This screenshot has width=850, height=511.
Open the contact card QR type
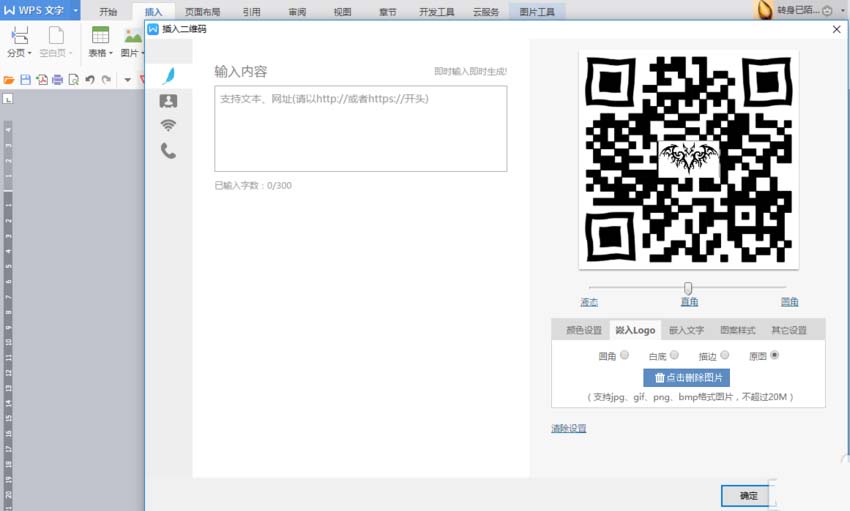(169, 101)
